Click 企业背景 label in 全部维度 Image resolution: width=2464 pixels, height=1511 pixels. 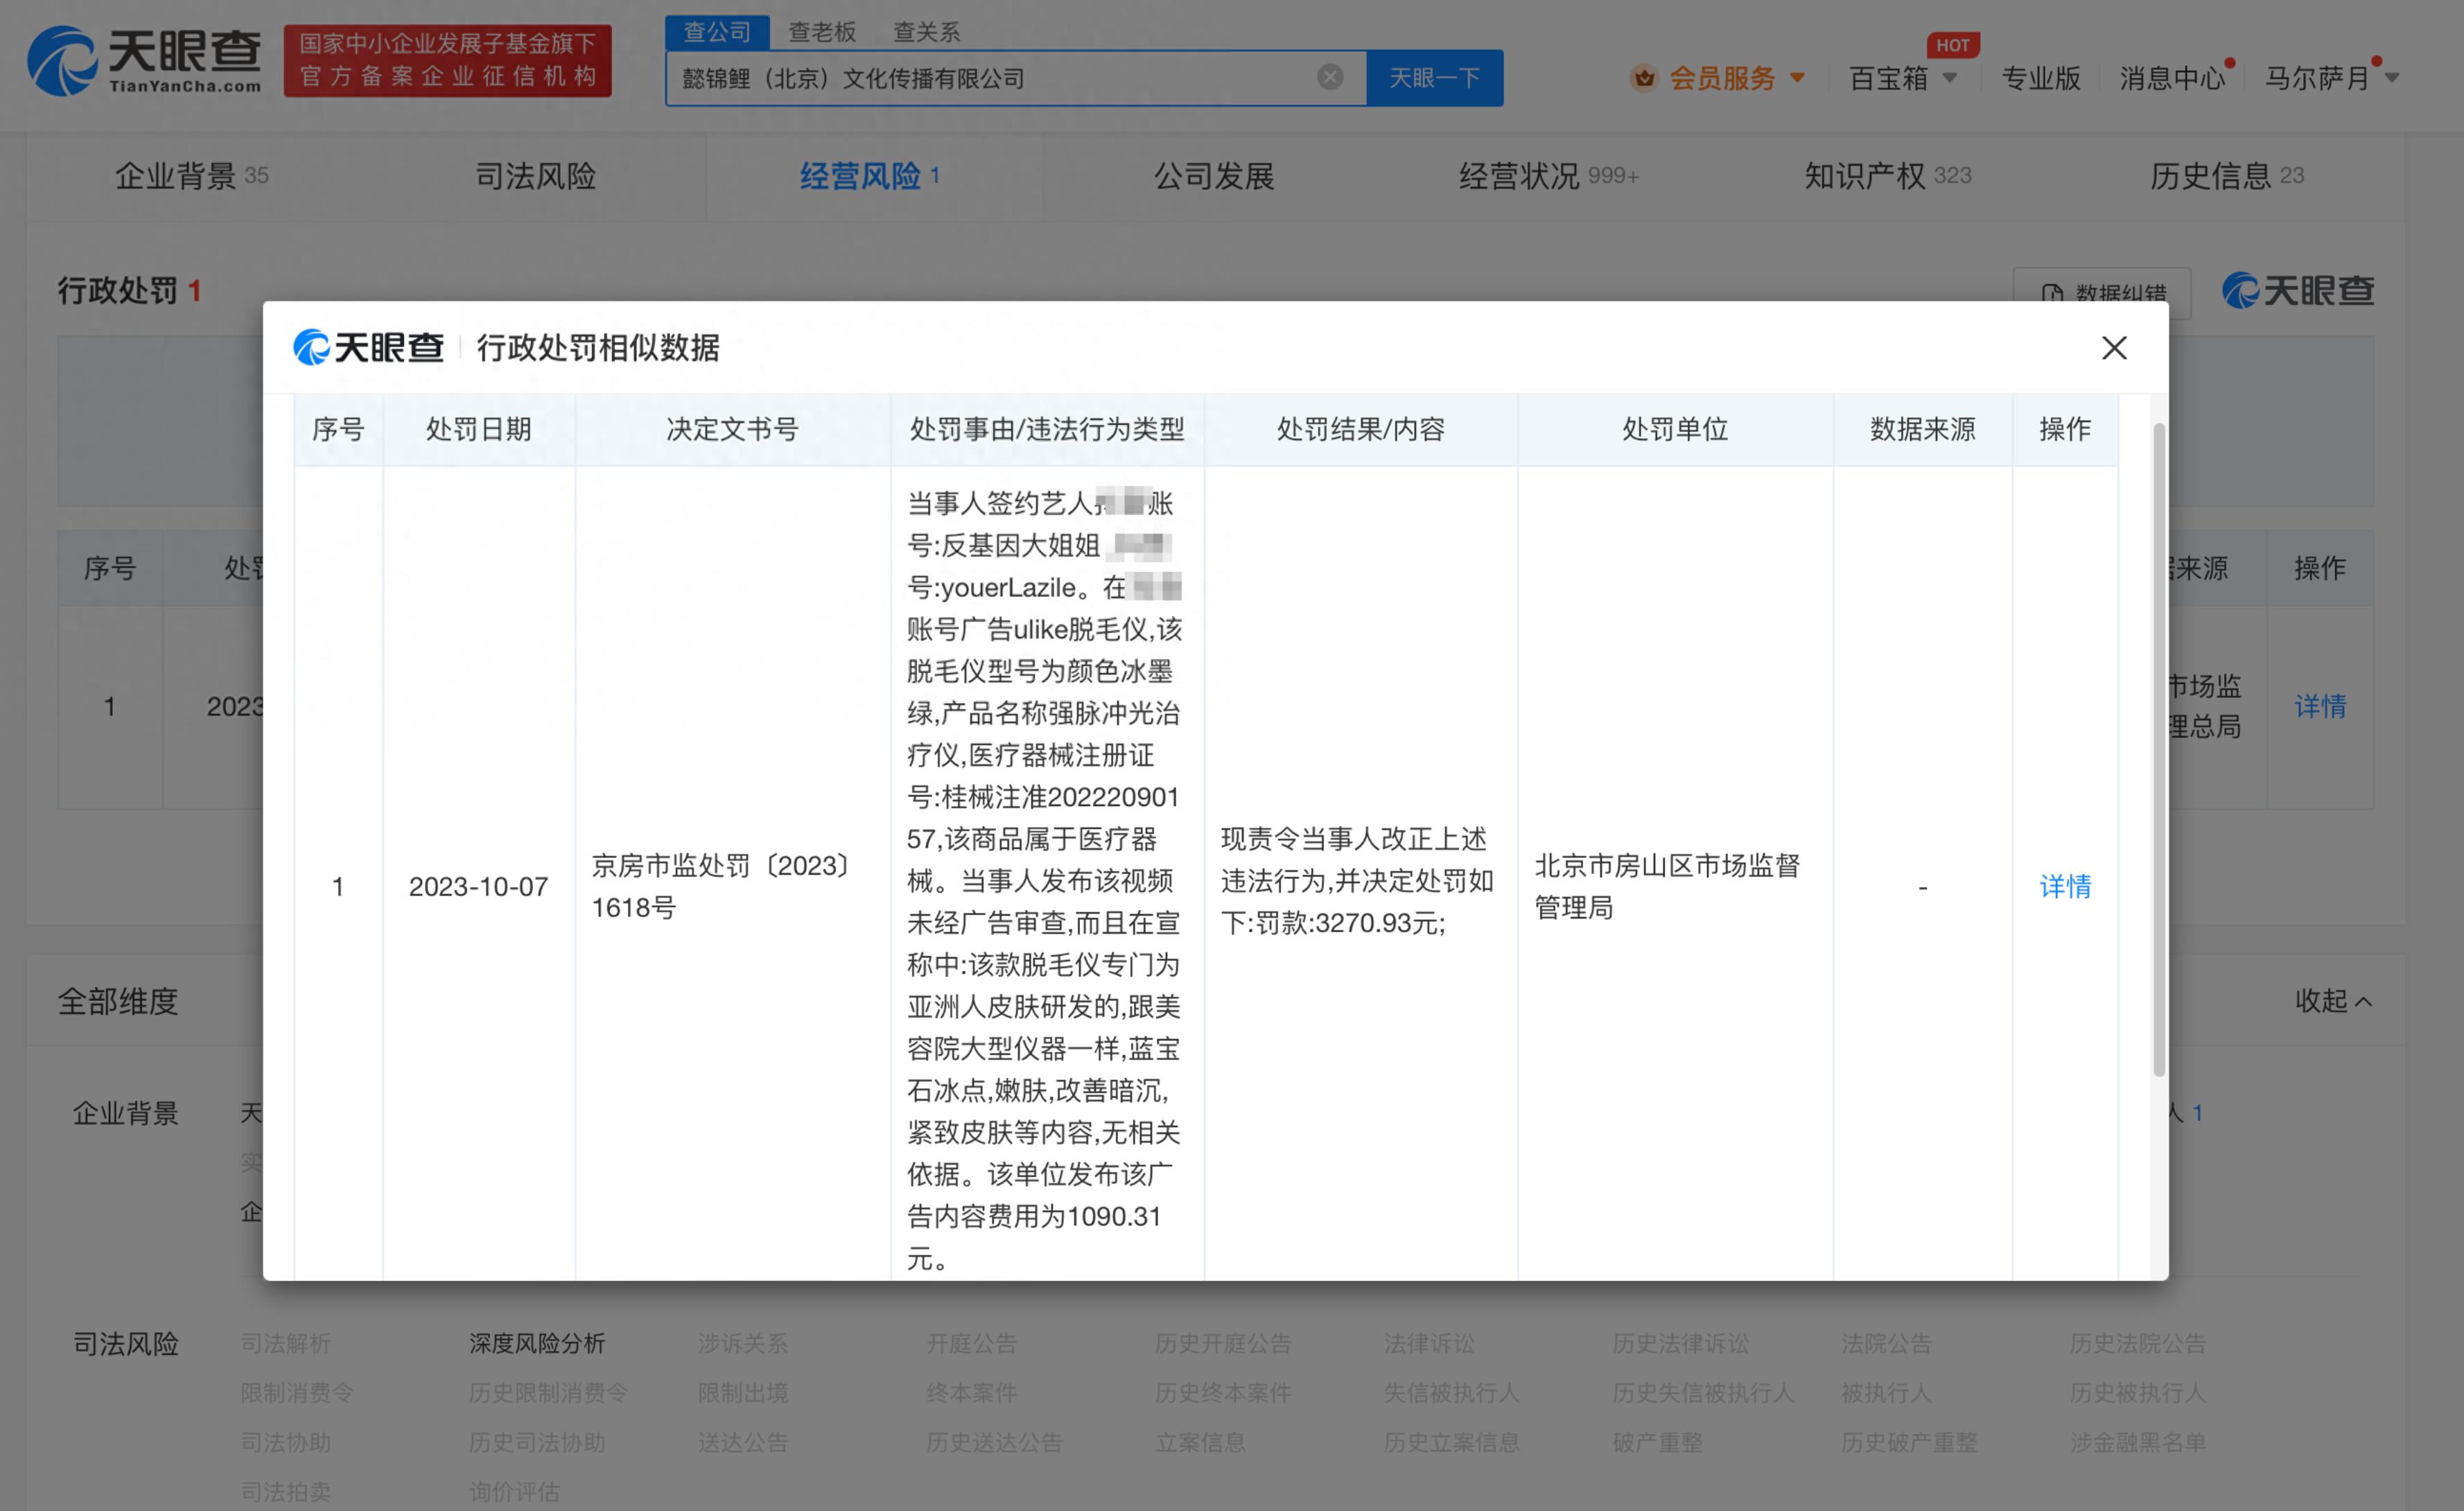coord(125,1113)
